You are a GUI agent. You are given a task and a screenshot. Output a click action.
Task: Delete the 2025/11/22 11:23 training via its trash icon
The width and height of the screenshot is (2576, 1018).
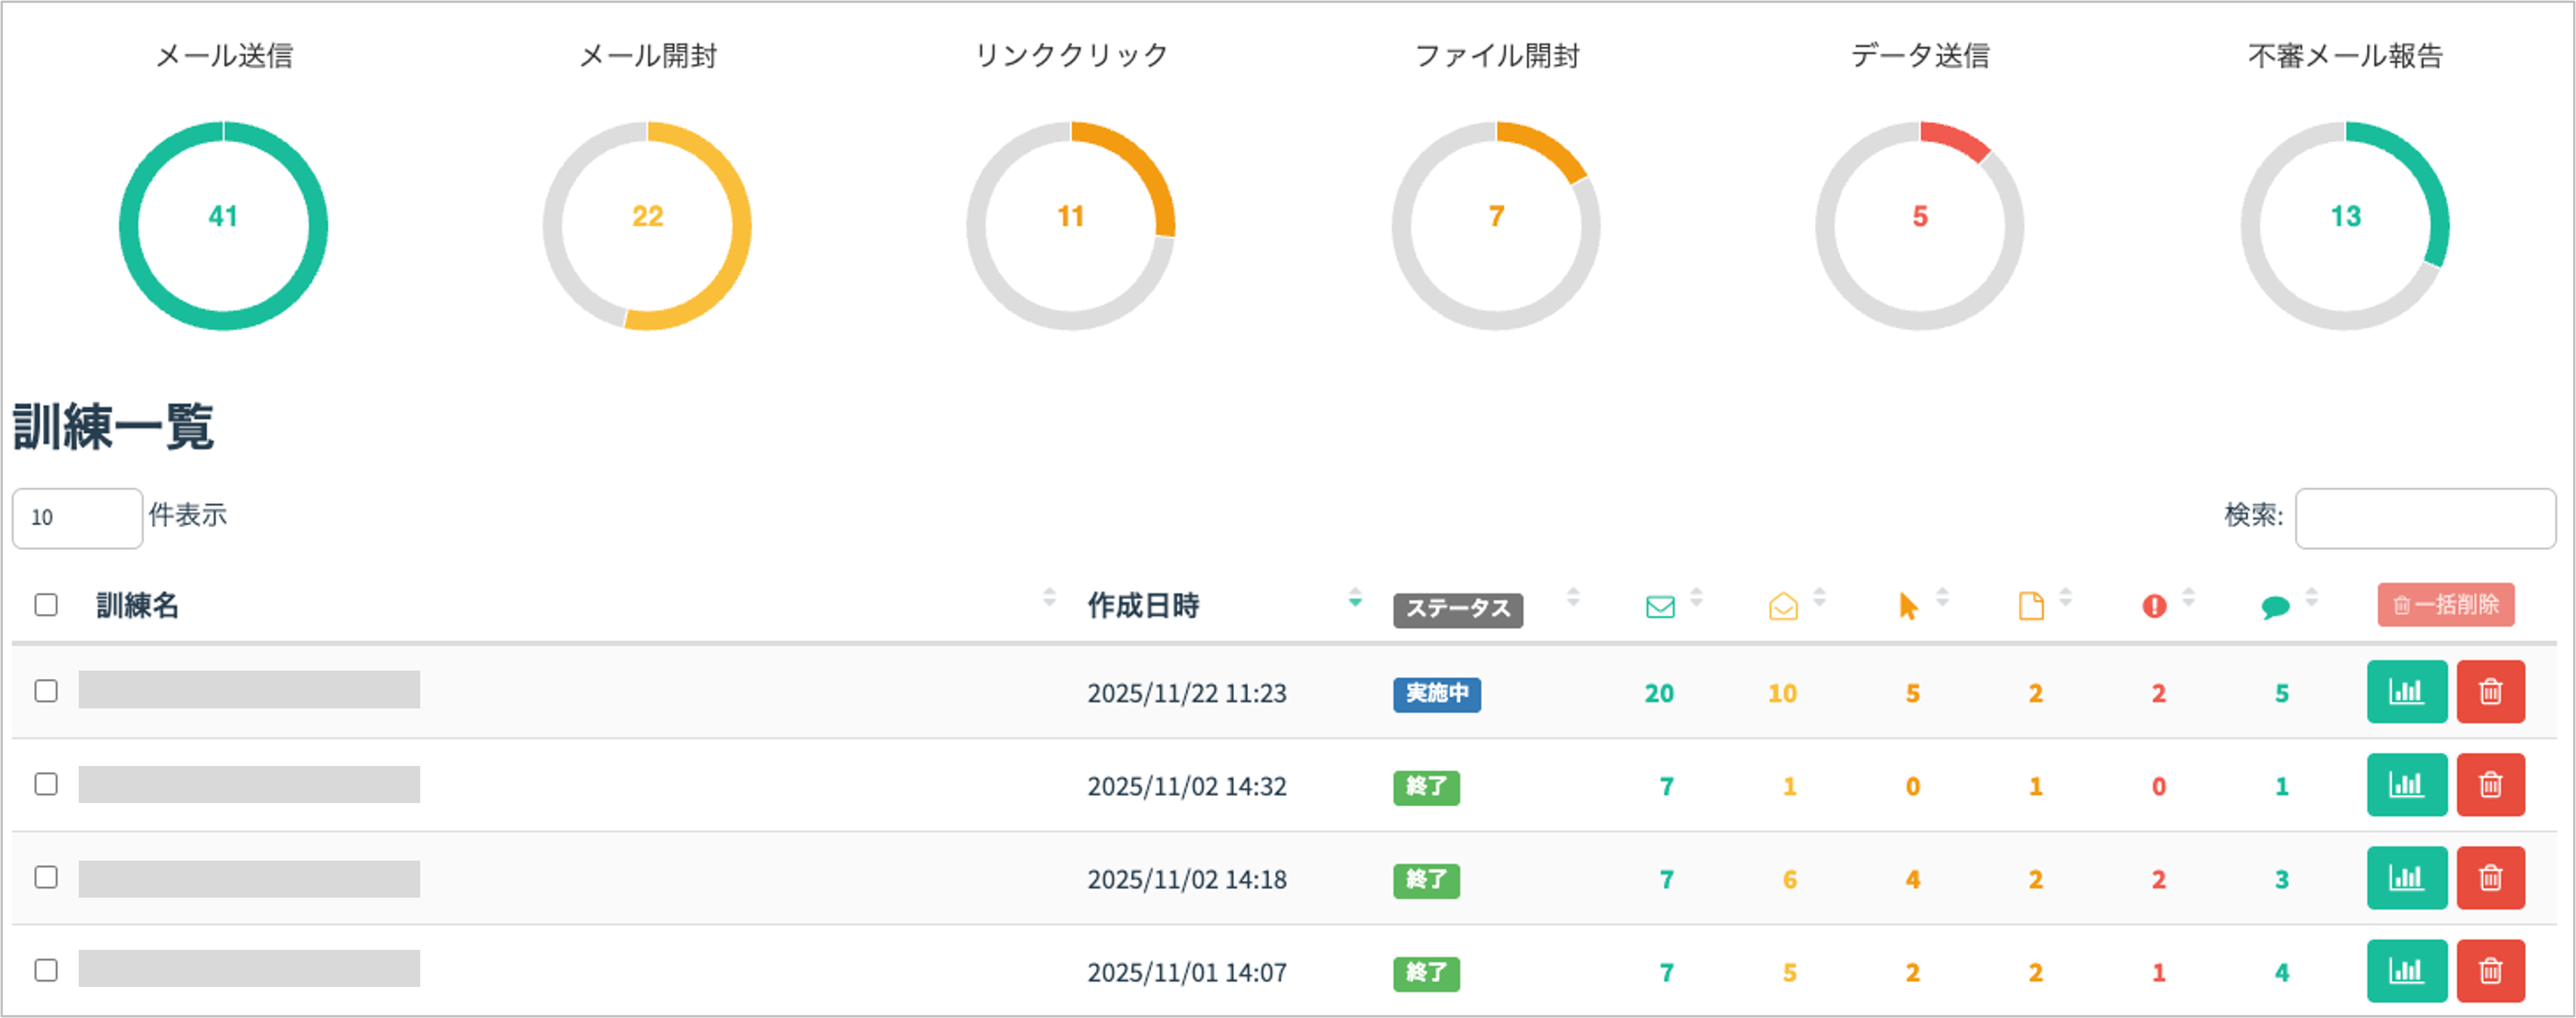pyautogui.click(x=2490, y=691)
